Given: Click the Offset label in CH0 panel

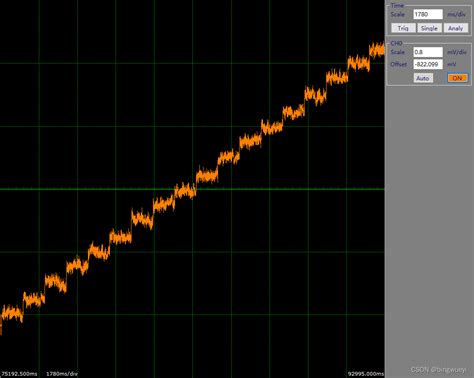Looking at the screenshot, I should 399,64.
